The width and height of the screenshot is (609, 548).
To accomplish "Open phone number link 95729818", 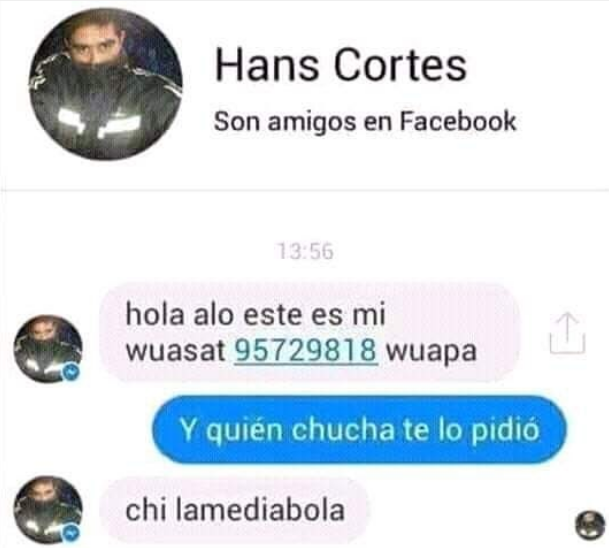I will pos(306,351).
